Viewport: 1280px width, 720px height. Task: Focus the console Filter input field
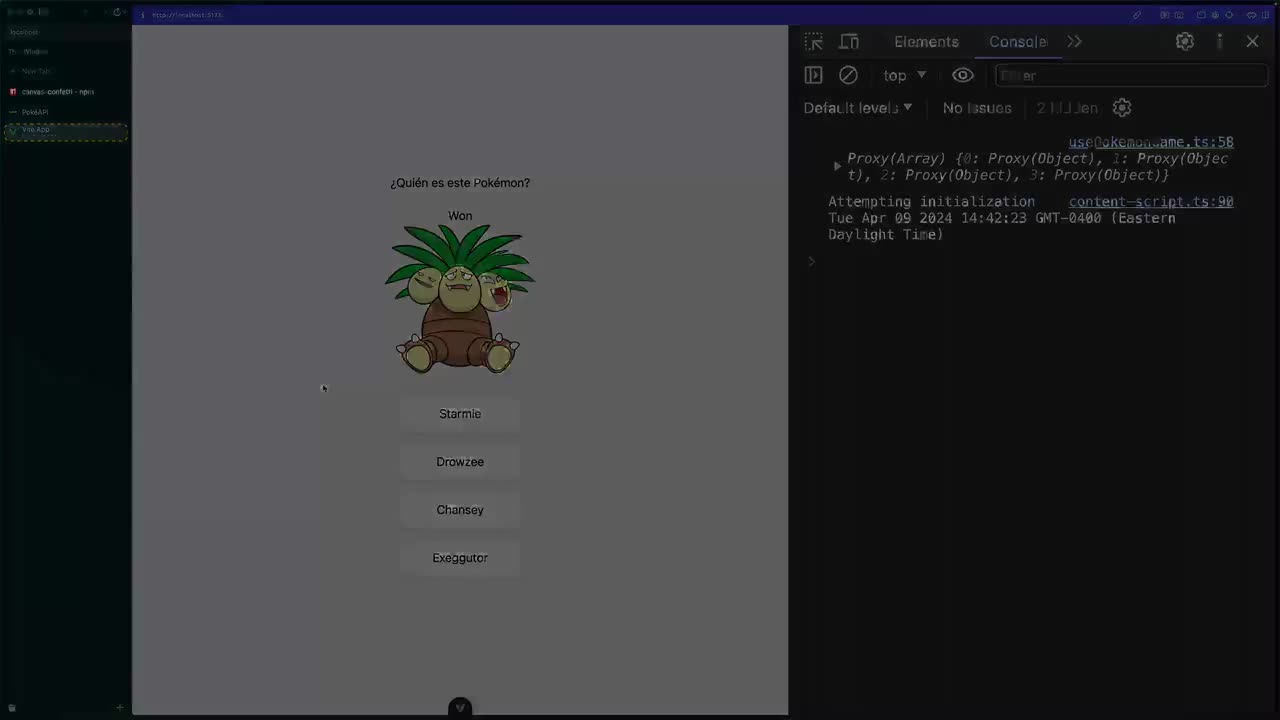tap(1131, 75)
